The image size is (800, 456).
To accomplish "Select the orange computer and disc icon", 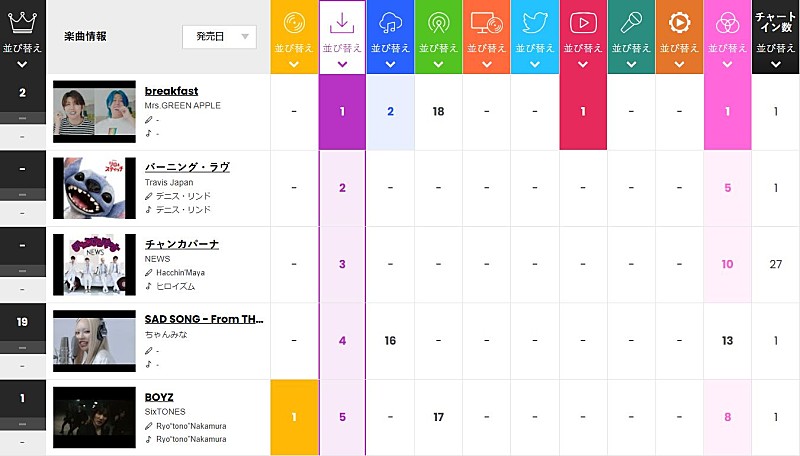I will 486,24.
